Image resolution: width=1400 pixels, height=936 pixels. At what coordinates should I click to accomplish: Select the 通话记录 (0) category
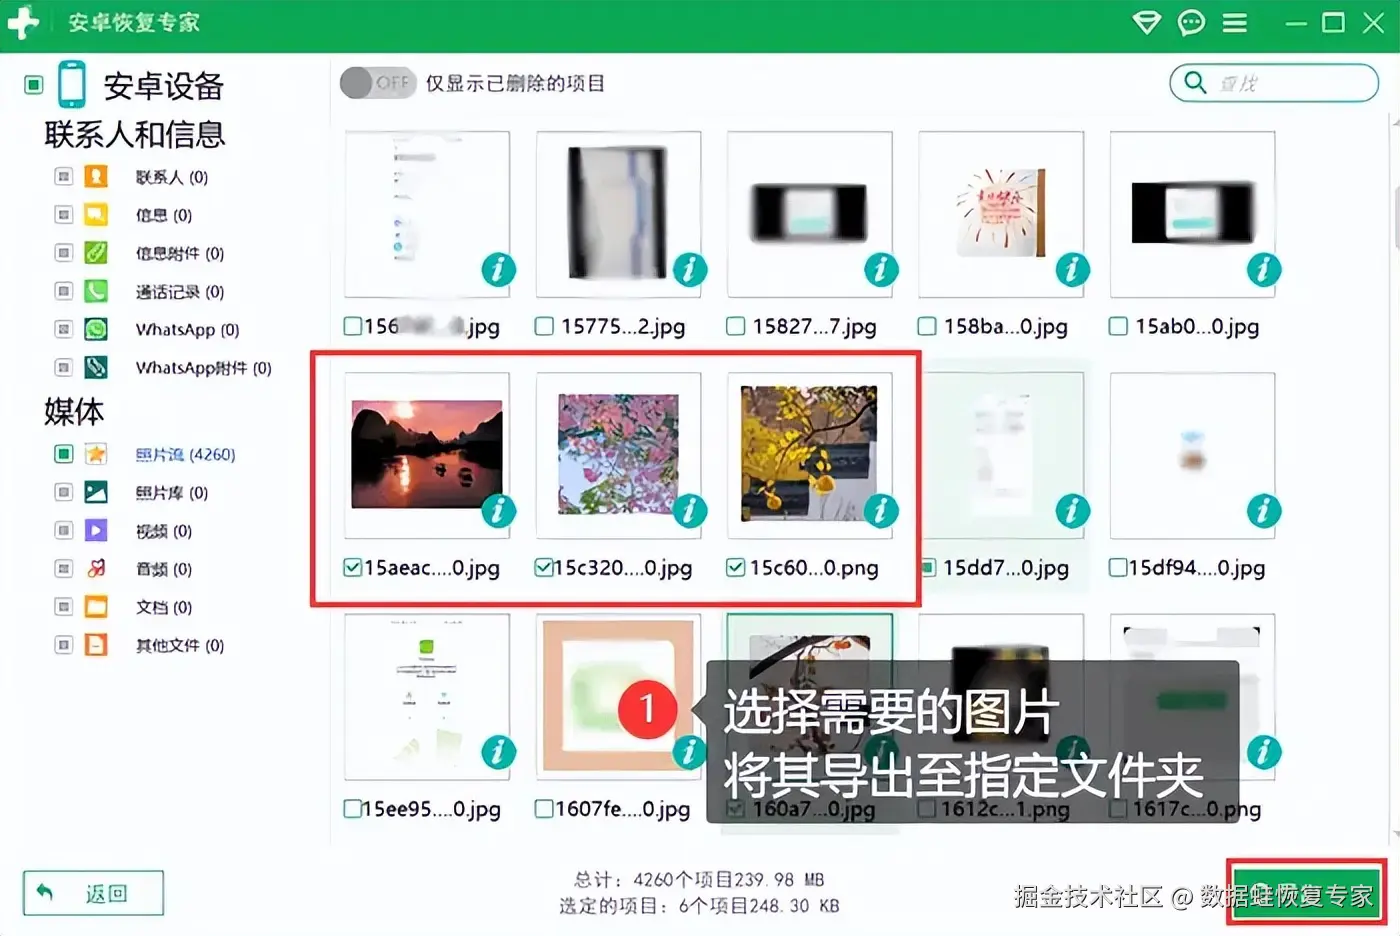click(179, 291)
